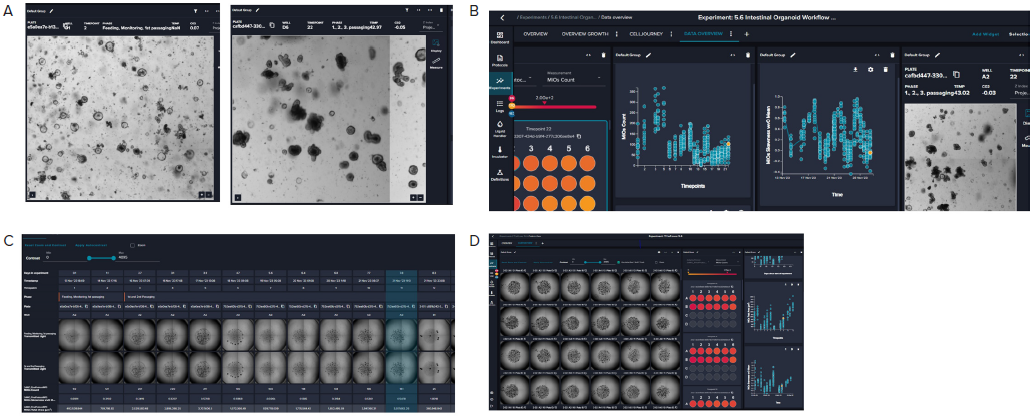Download the MIOs Skewness chart data

point(856,69)
